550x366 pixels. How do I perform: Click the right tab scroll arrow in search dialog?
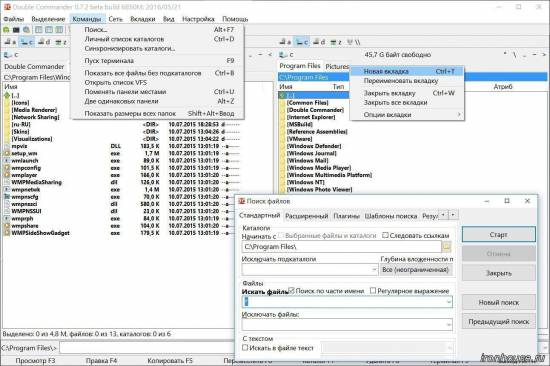point(453,214)
